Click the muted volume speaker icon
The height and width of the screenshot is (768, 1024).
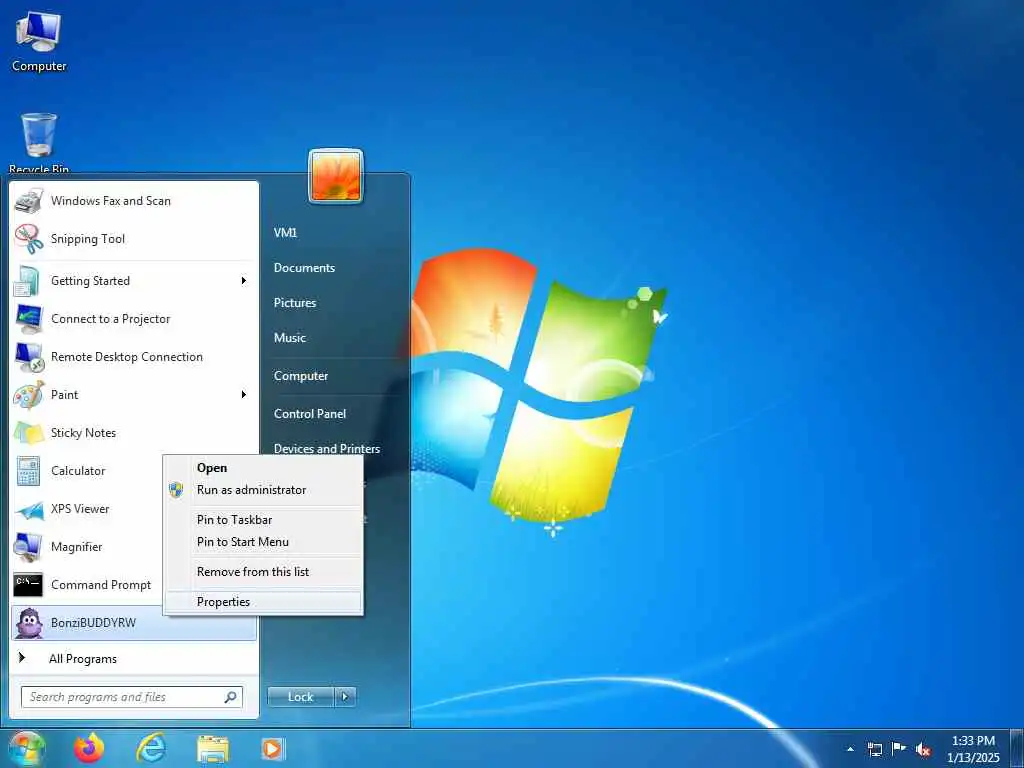tap(923, 750)
